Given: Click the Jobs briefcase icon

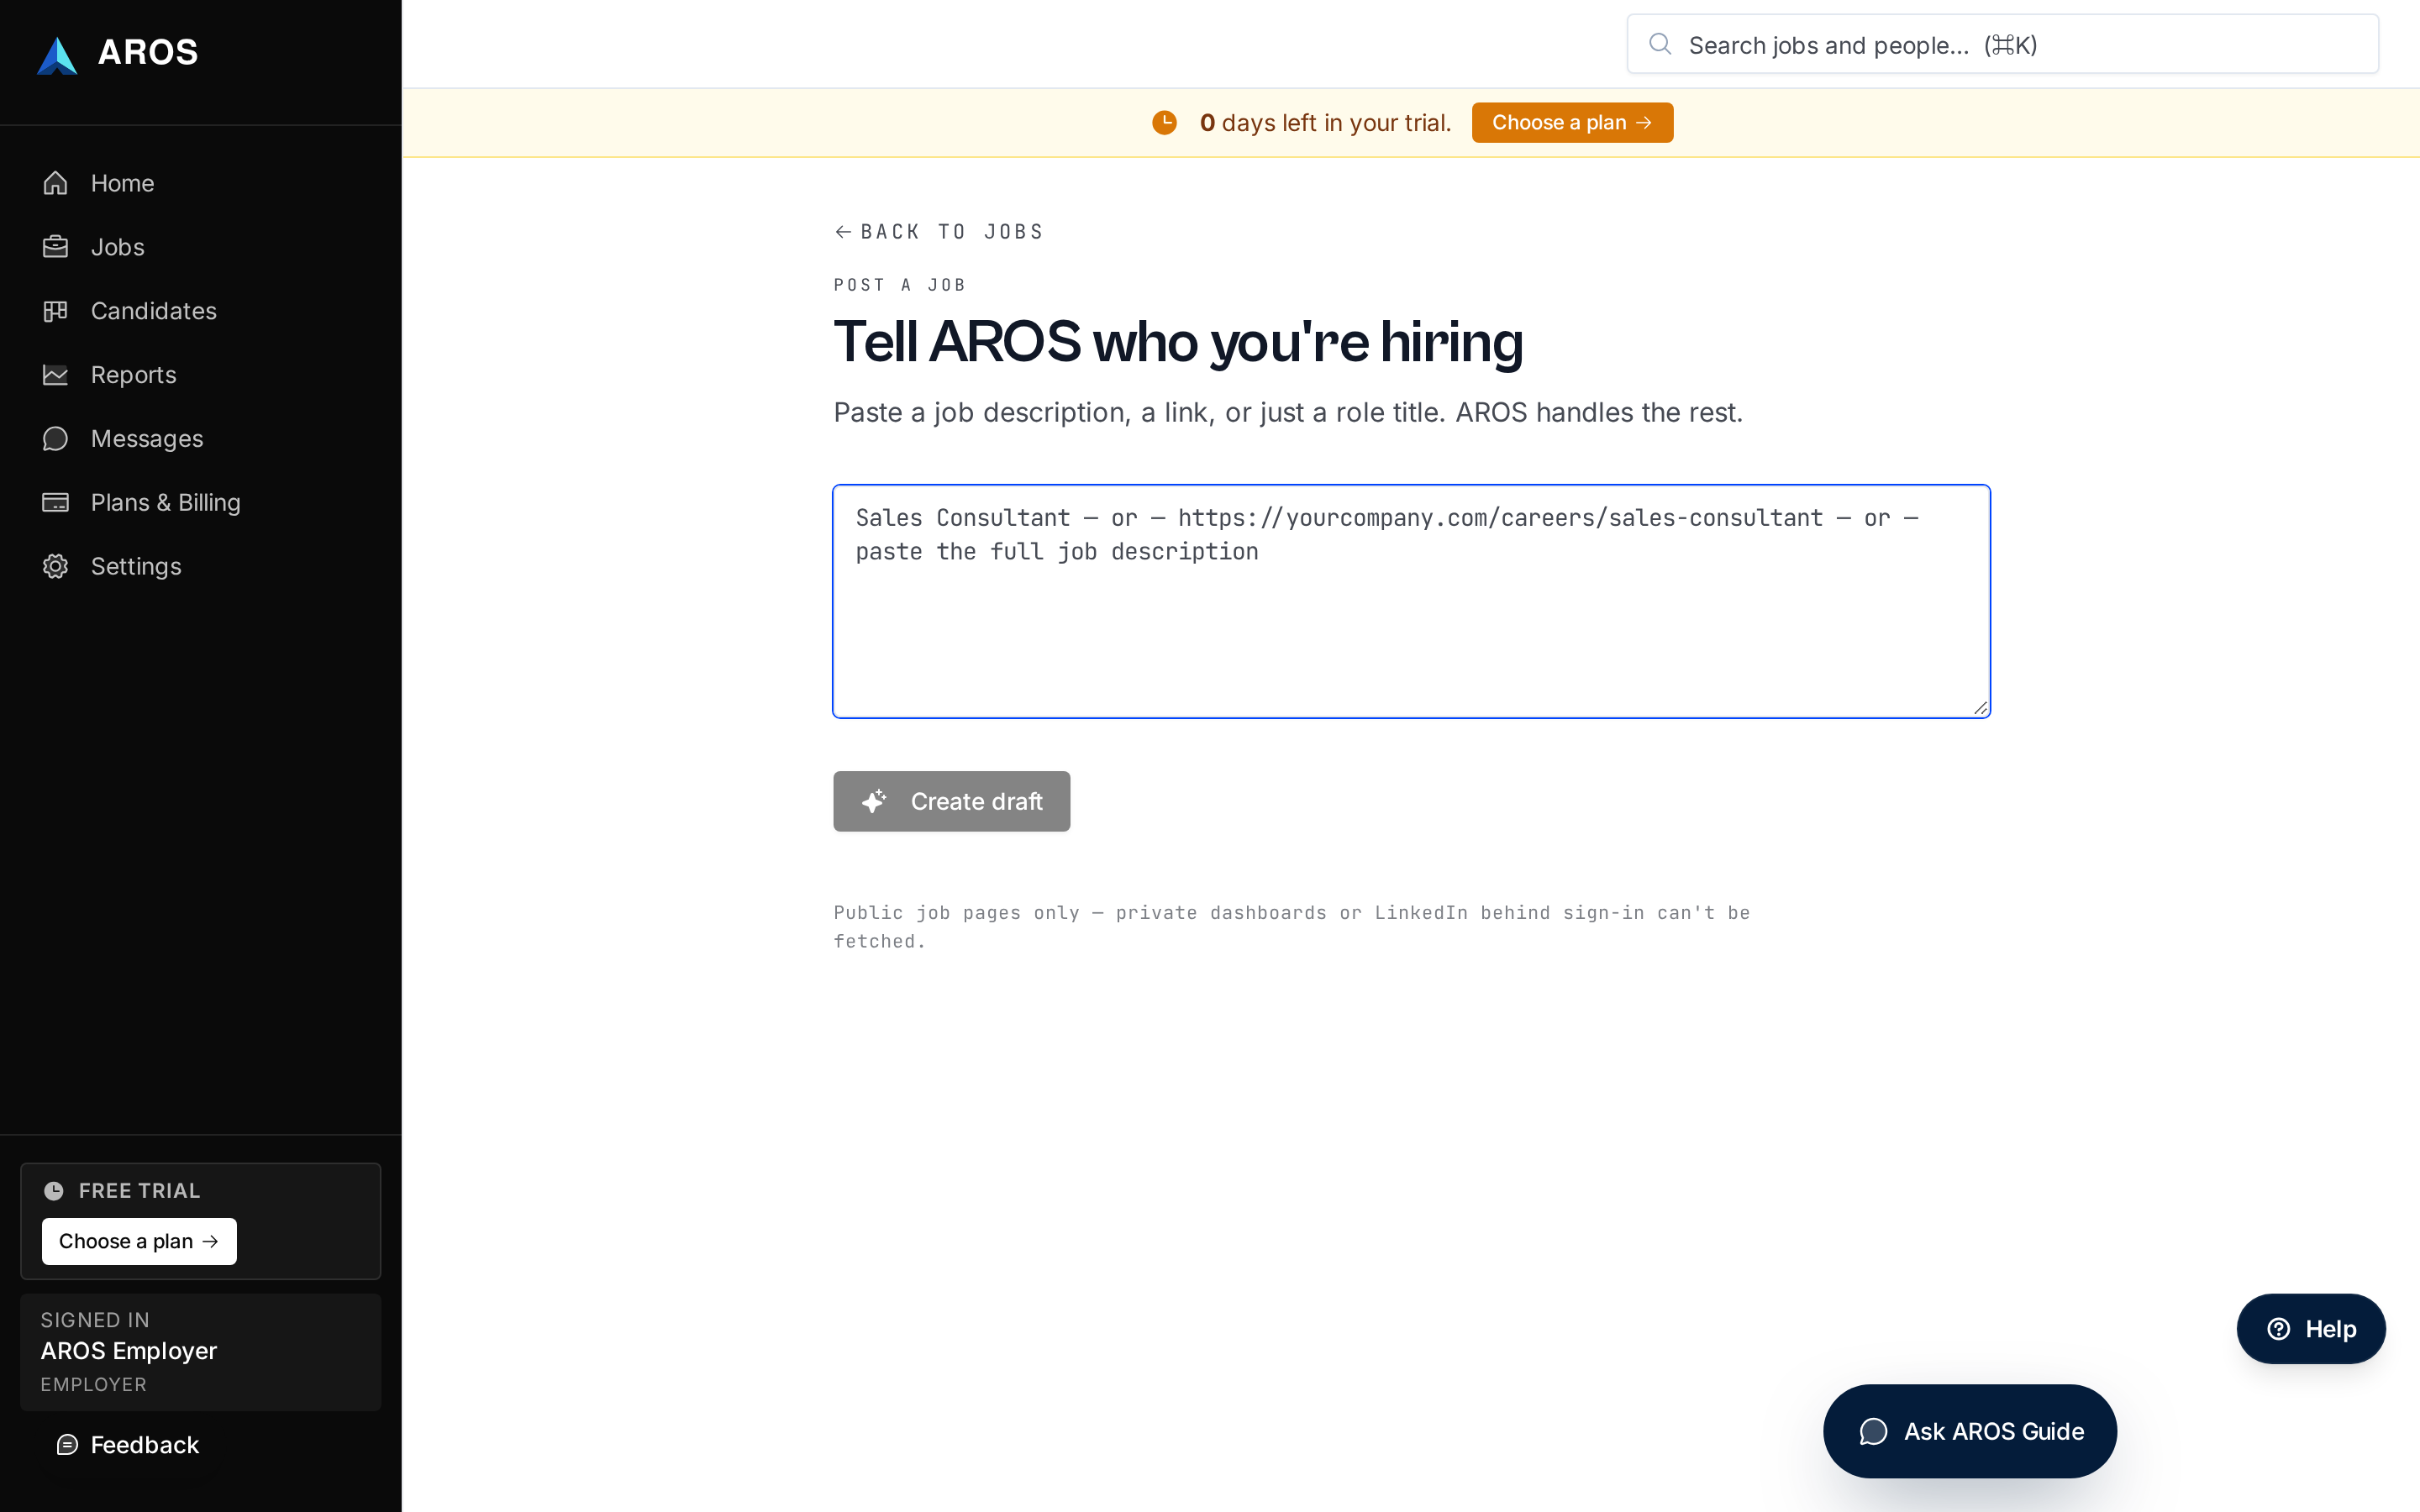Looking at the screenshot, I should pos(55,247).
